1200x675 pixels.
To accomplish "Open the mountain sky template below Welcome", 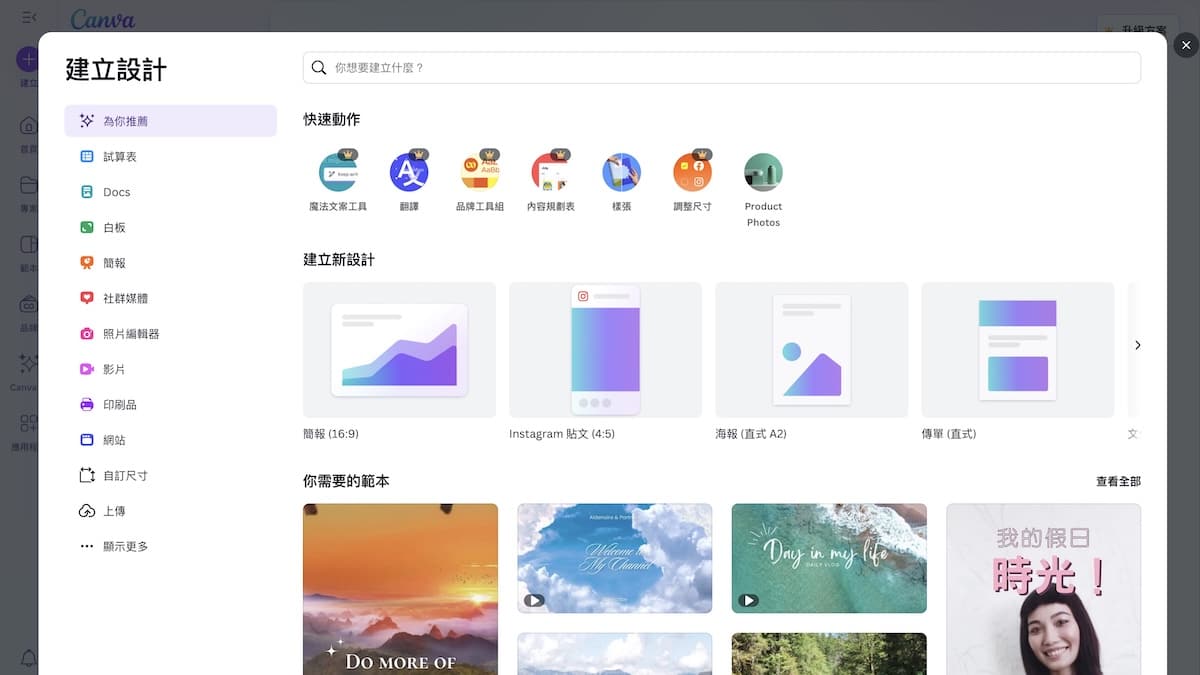I will (615, 654).
